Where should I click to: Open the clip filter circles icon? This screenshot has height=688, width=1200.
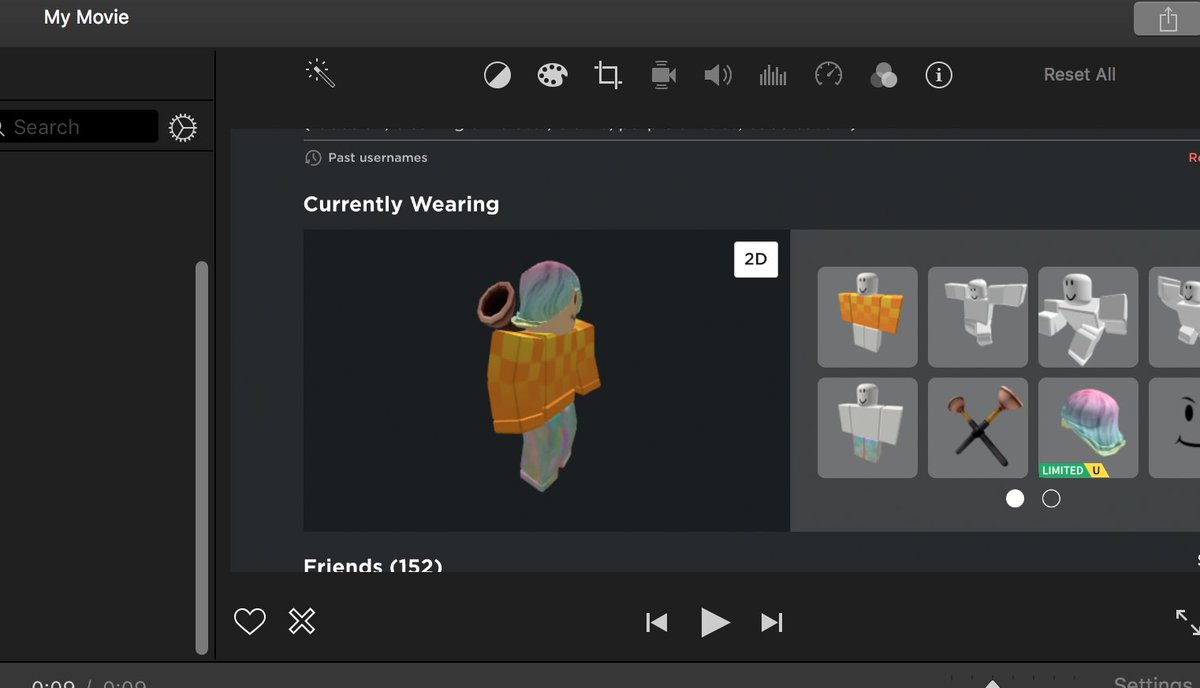pos(883,75)
